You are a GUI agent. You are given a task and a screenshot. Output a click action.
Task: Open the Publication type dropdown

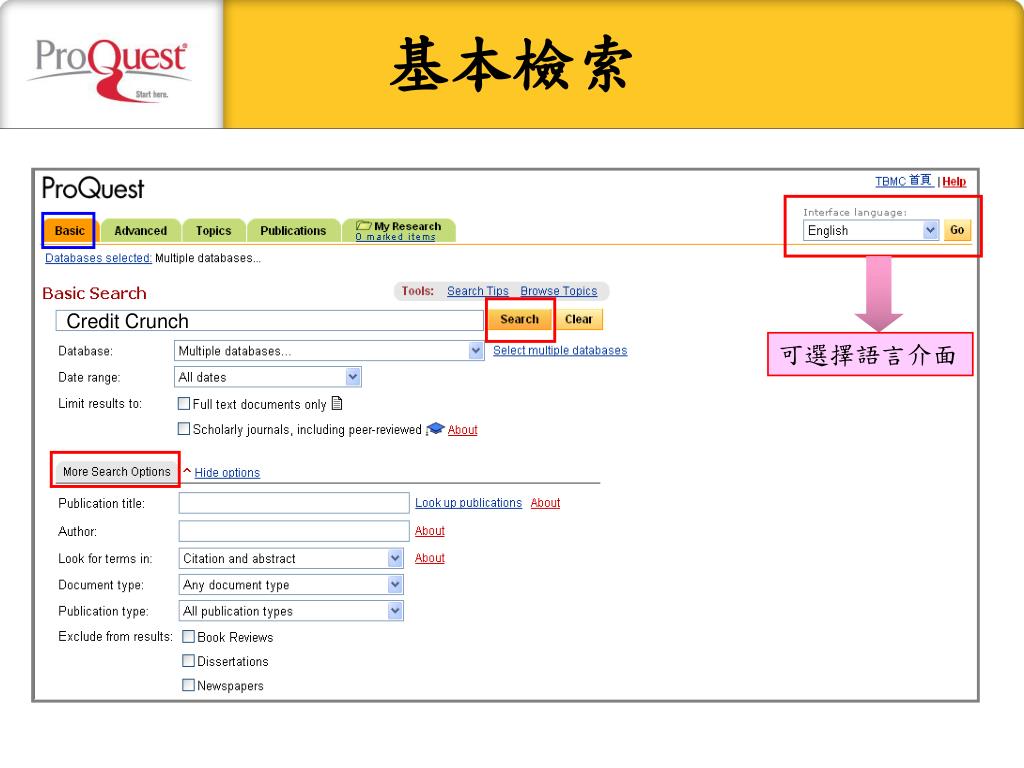tap(291, 611)
